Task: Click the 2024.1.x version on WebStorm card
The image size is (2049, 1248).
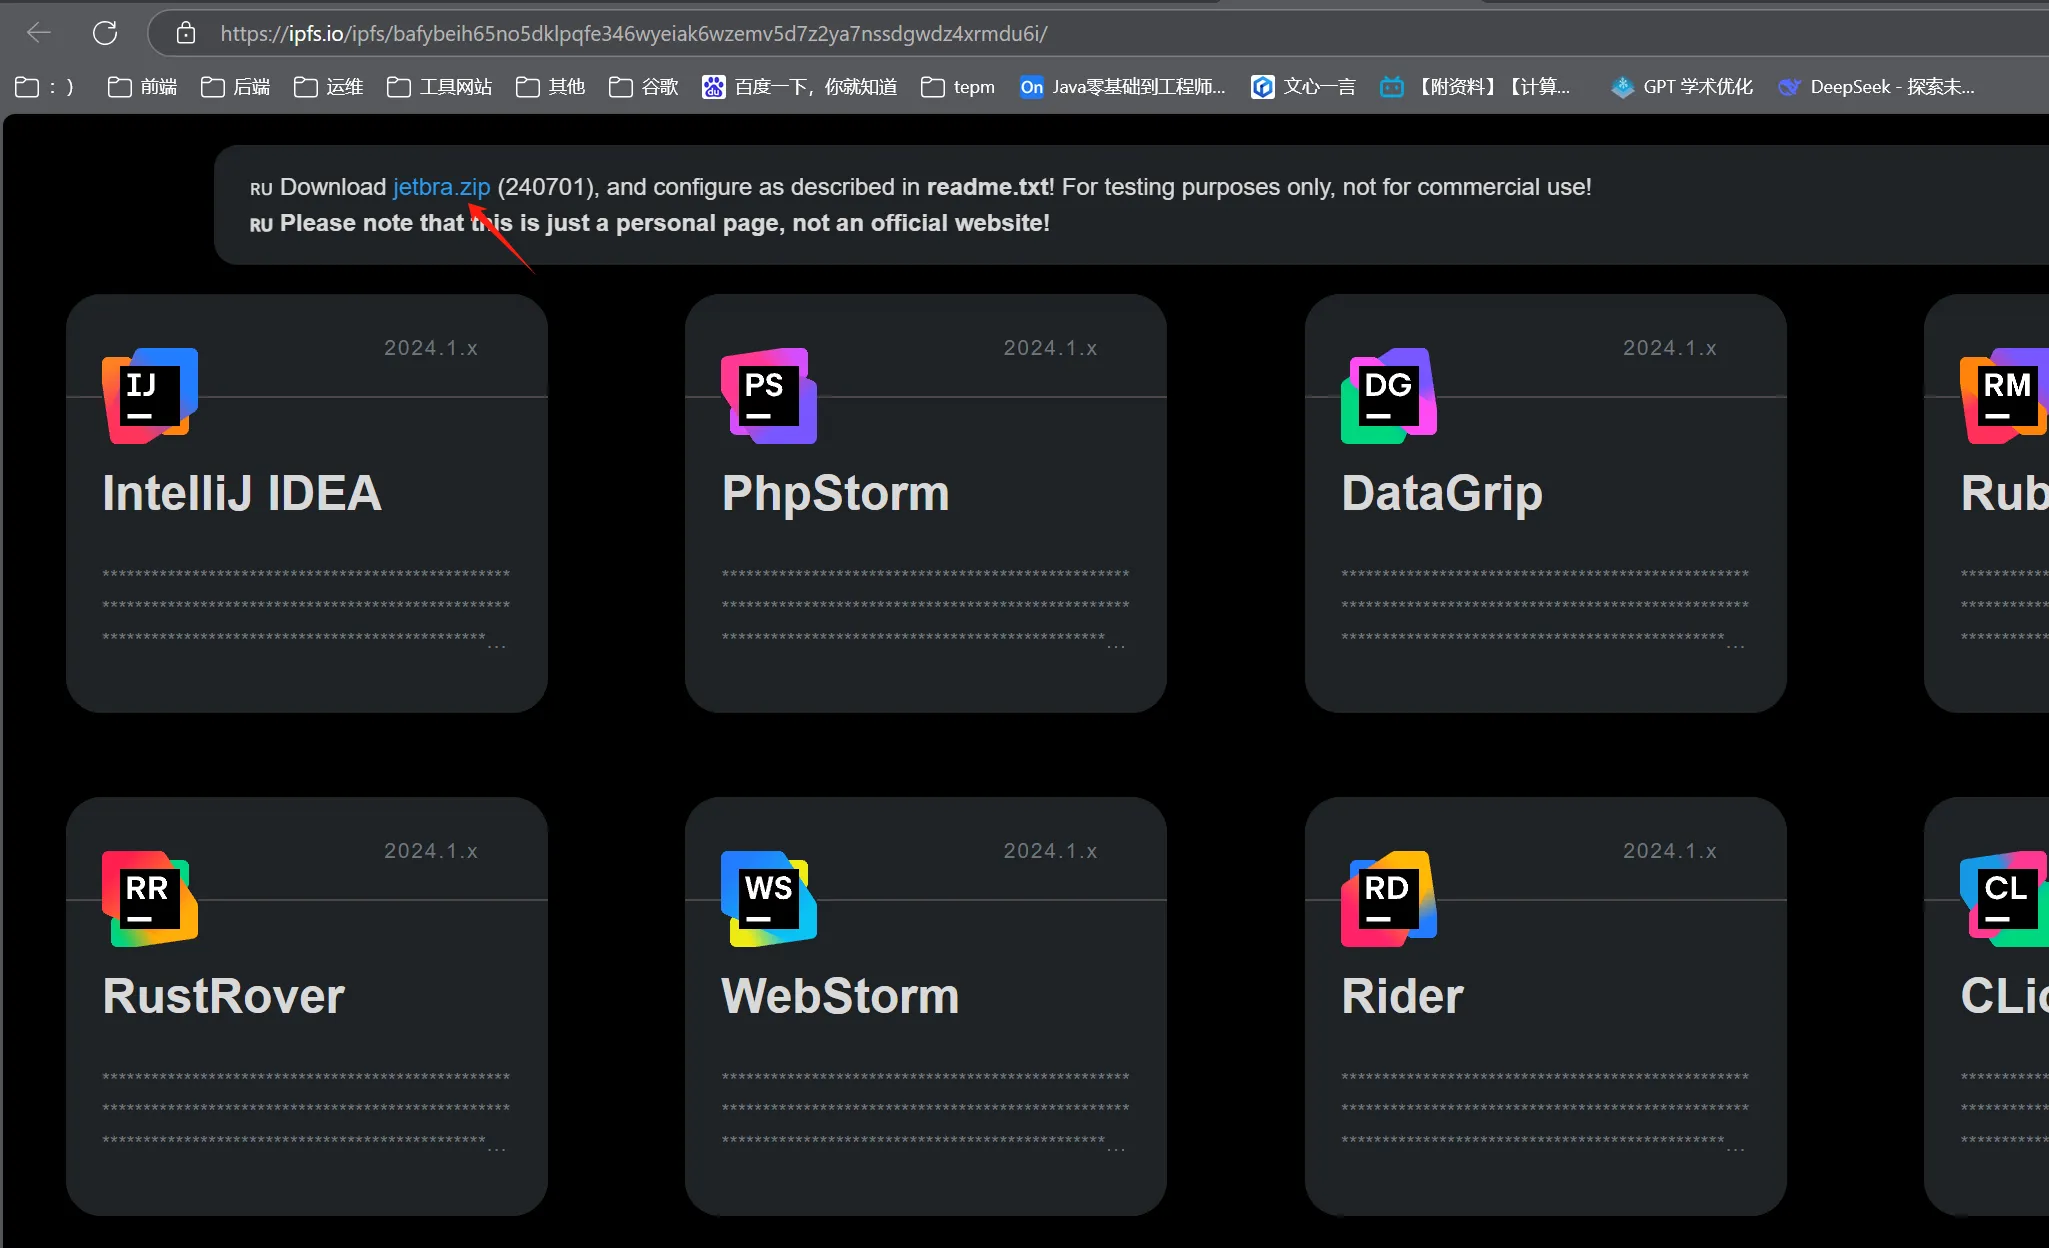Action: coord(1050,851)
